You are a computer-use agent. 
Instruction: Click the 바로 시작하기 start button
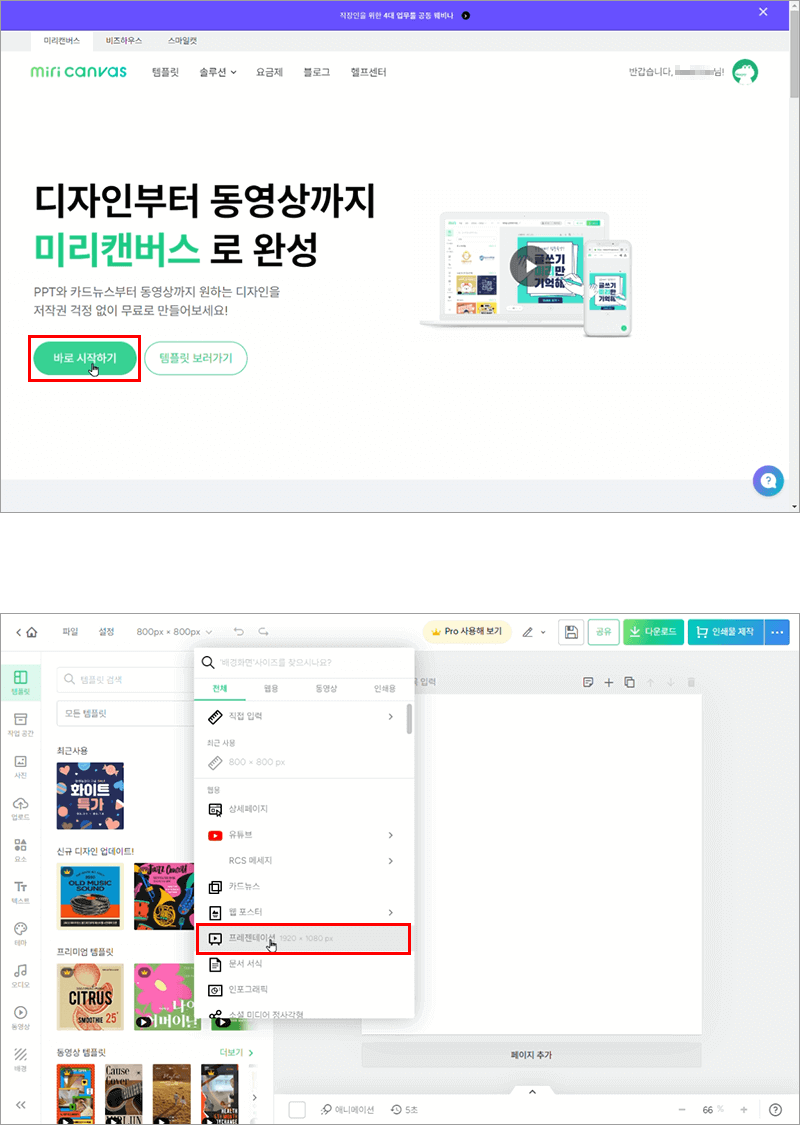click(x=84, y=358)
